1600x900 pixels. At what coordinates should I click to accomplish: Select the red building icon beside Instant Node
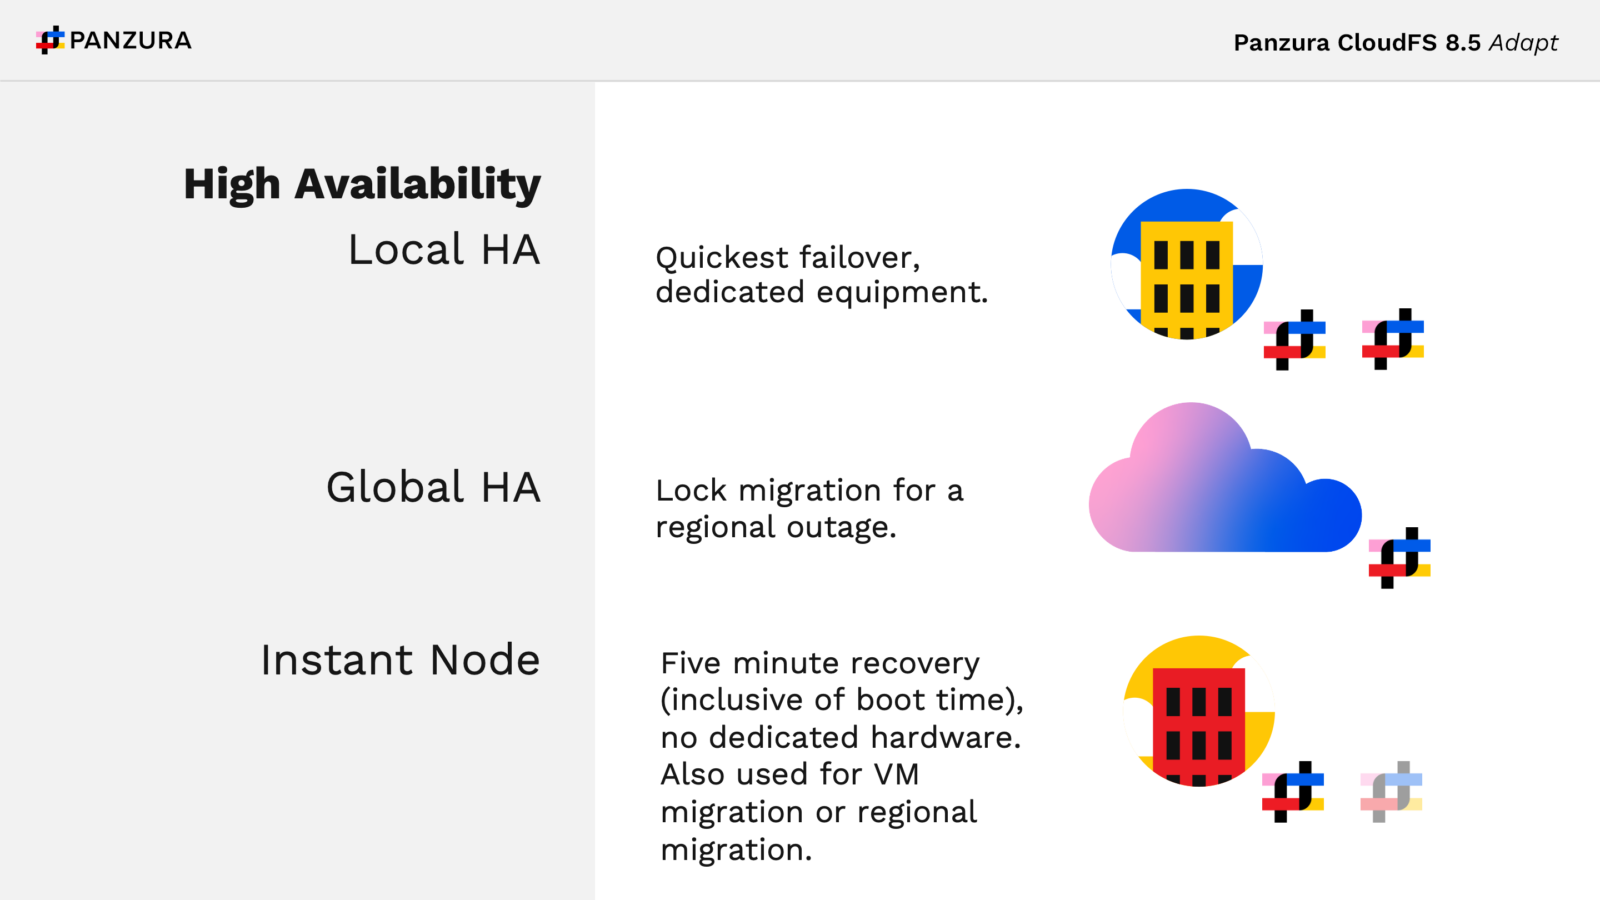point(1198,730)
